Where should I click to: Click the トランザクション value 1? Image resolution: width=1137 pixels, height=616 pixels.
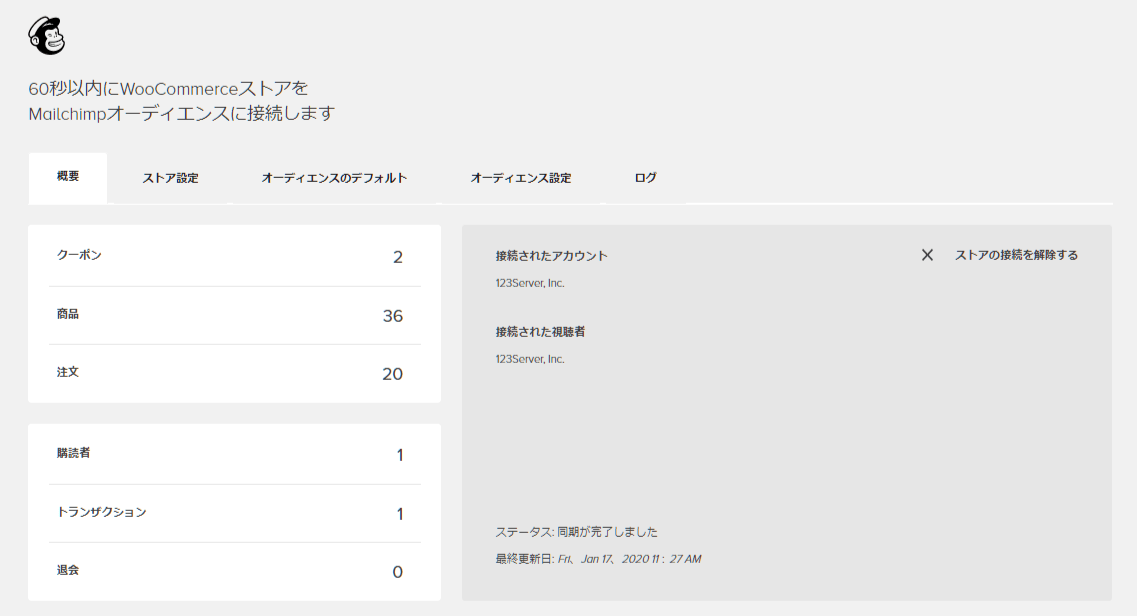pos(400,515)
